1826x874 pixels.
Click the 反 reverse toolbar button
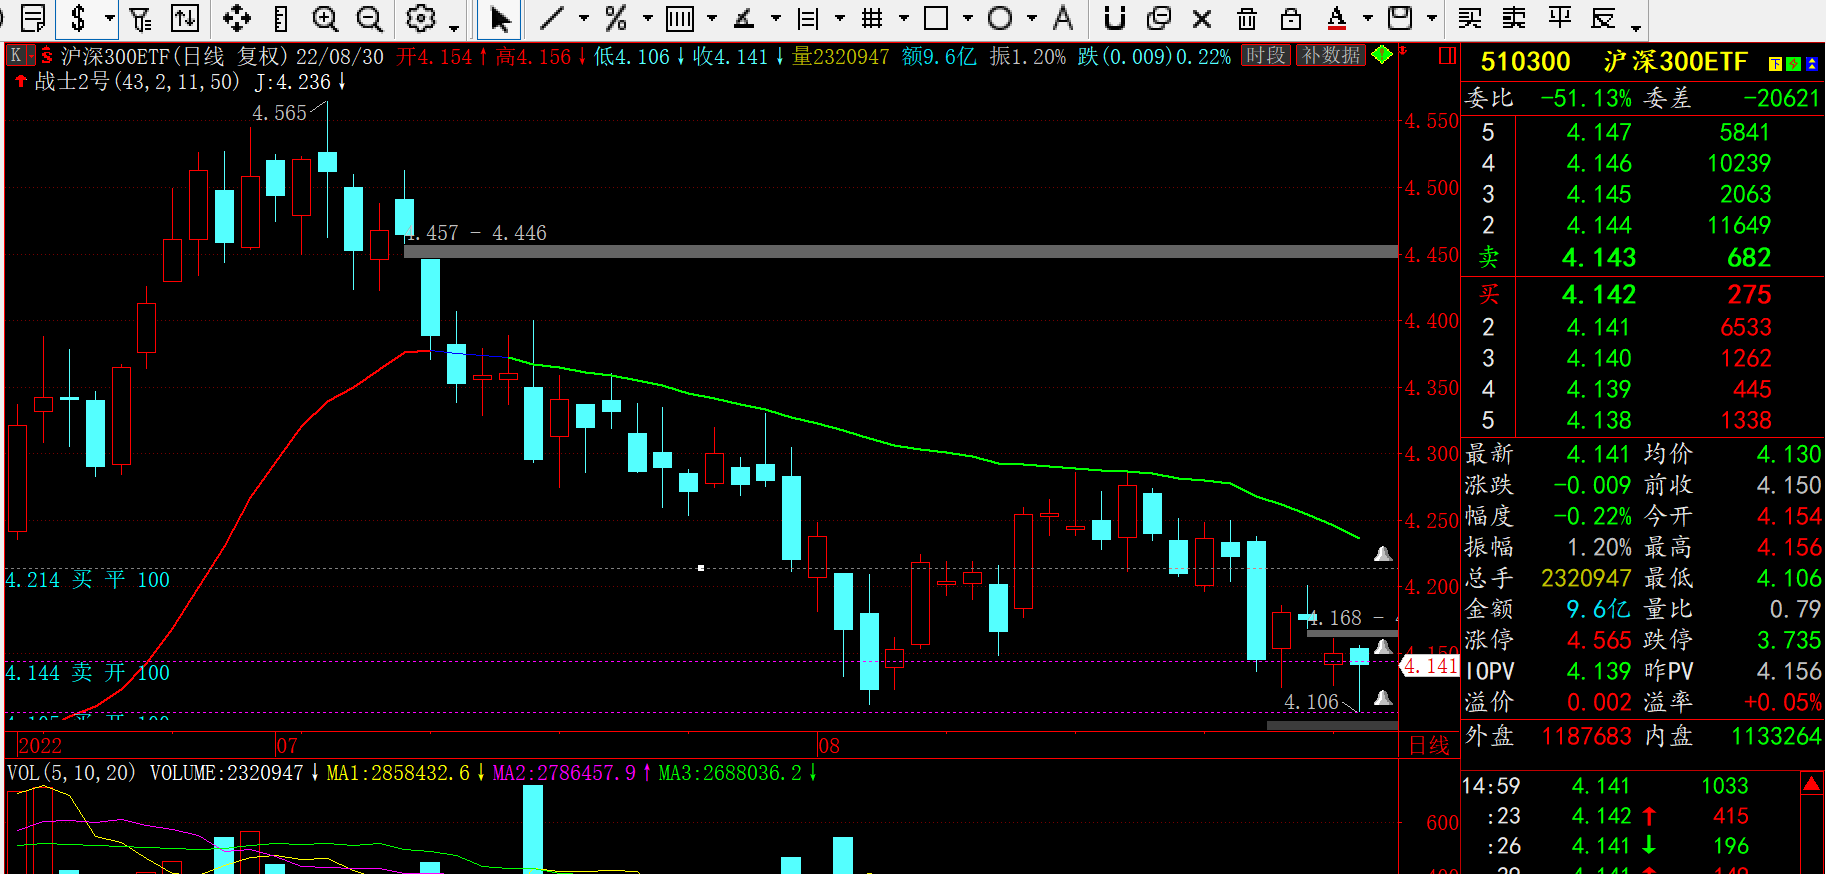click(1603, 18)
